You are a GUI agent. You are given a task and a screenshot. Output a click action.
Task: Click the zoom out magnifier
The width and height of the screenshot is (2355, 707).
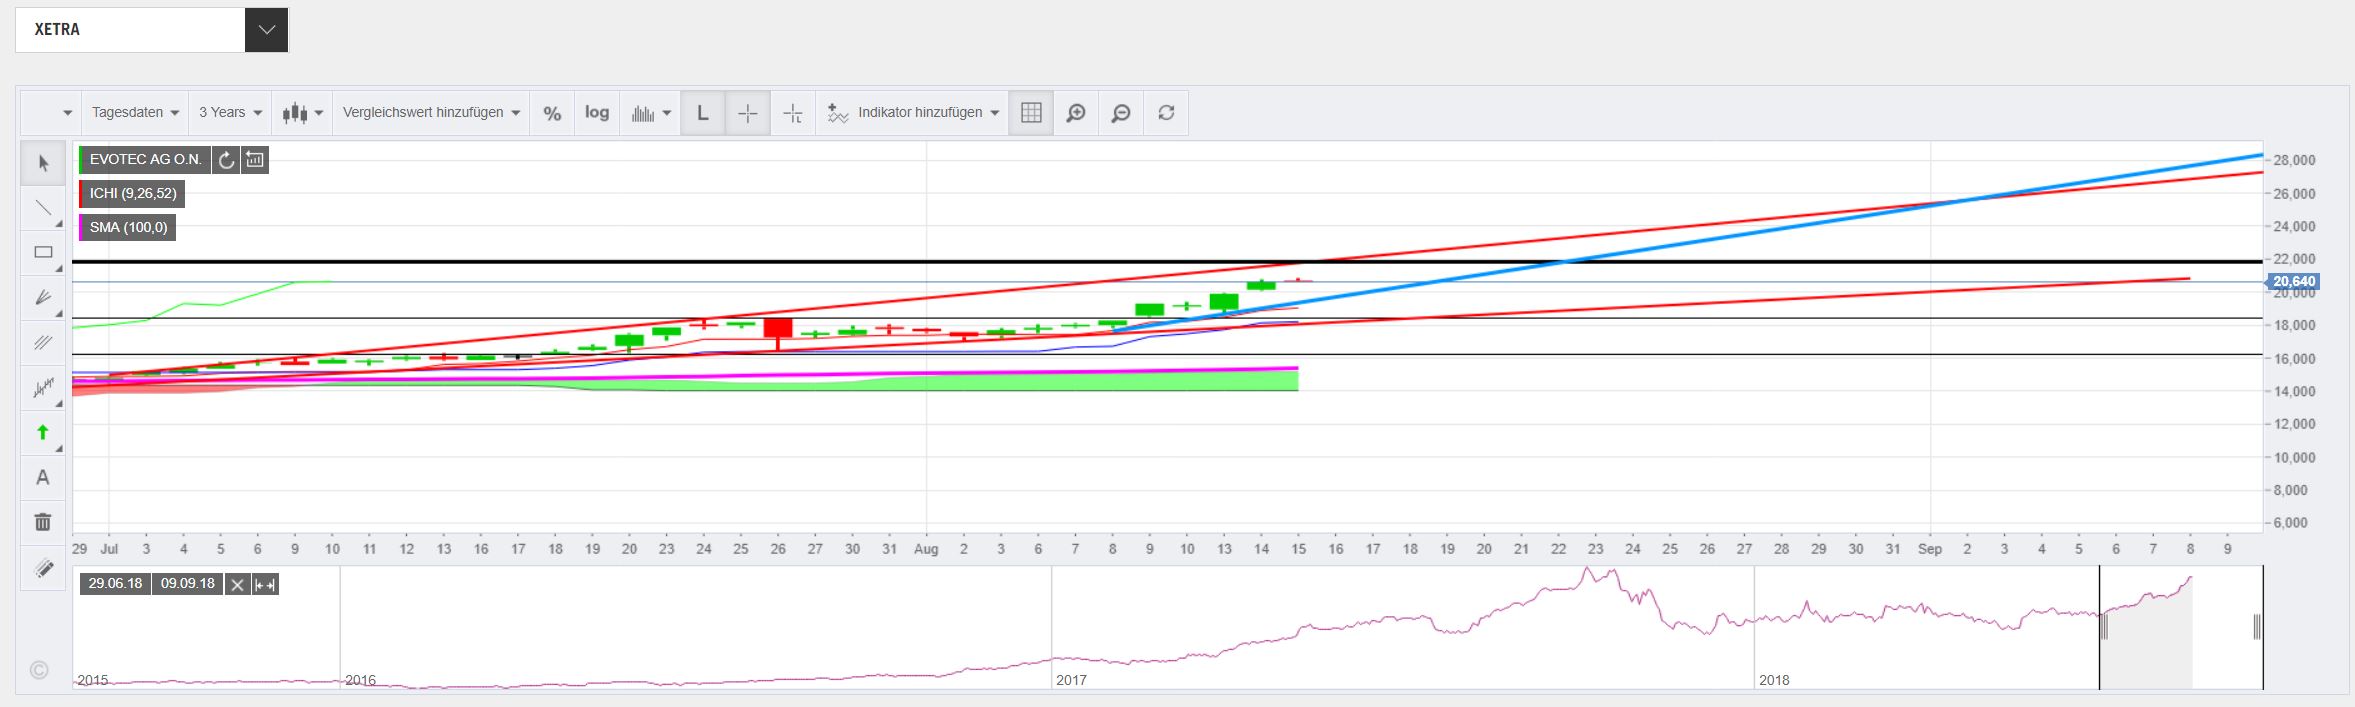(x=1121, y=113)
